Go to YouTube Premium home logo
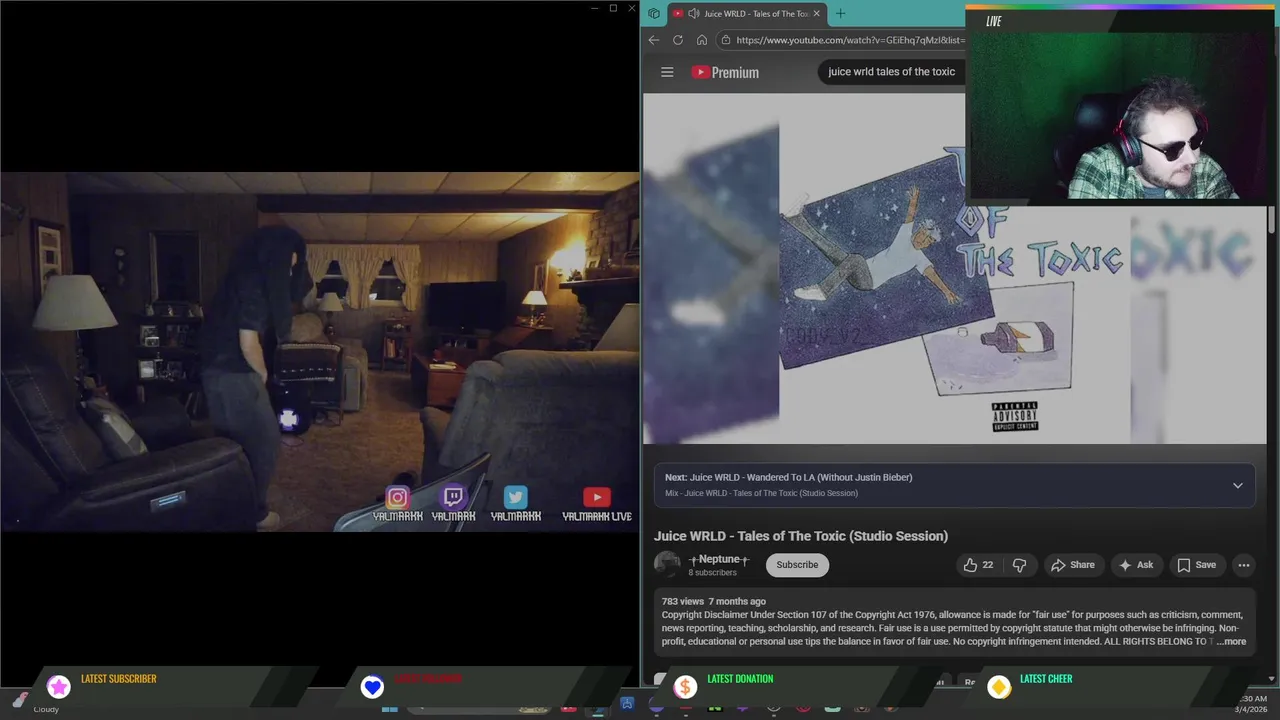The width and height of the screenshot is (1280, 720). tap(725, 72)
